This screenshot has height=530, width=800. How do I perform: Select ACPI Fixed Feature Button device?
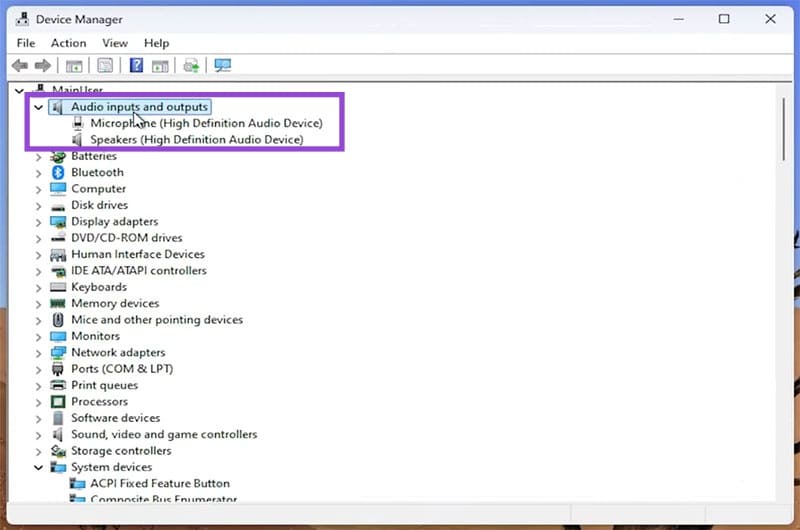pos(160,483)
